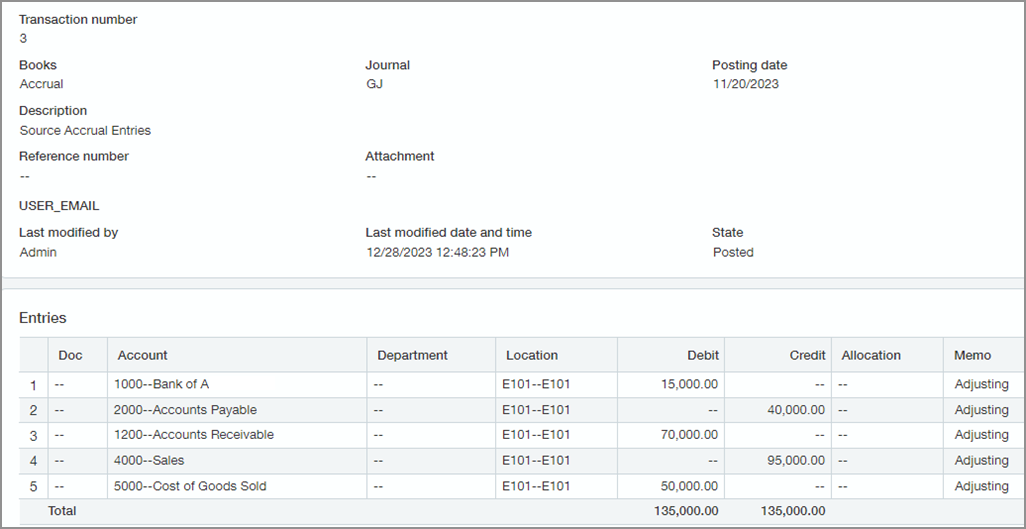Click the Memo column header

point(972,355)
